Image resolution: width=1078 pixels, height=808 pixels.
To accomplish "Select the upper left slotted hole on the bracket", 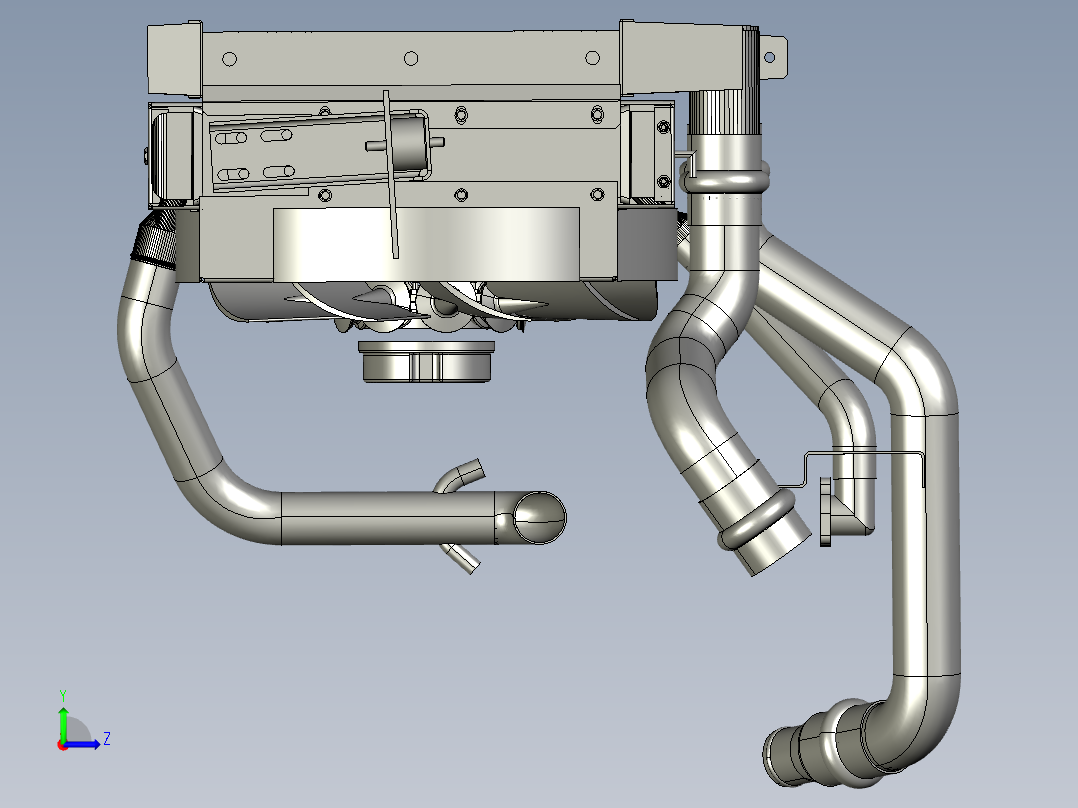I will click(x=231, y=138).
